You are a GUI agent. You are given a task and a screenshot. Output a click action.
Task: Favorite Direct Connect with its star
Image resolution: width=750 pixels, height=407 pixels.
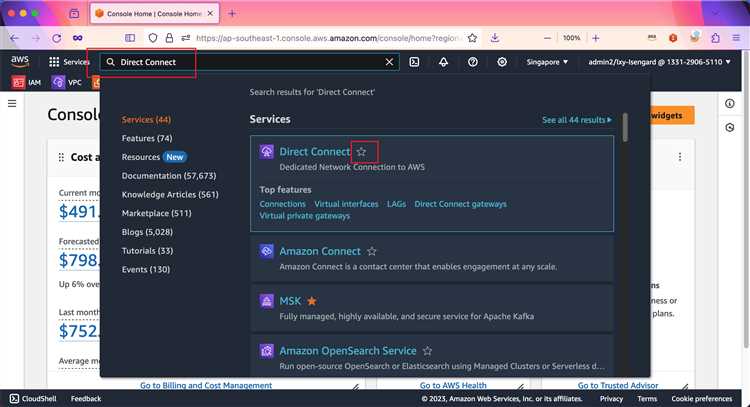[x=361, y=152]
